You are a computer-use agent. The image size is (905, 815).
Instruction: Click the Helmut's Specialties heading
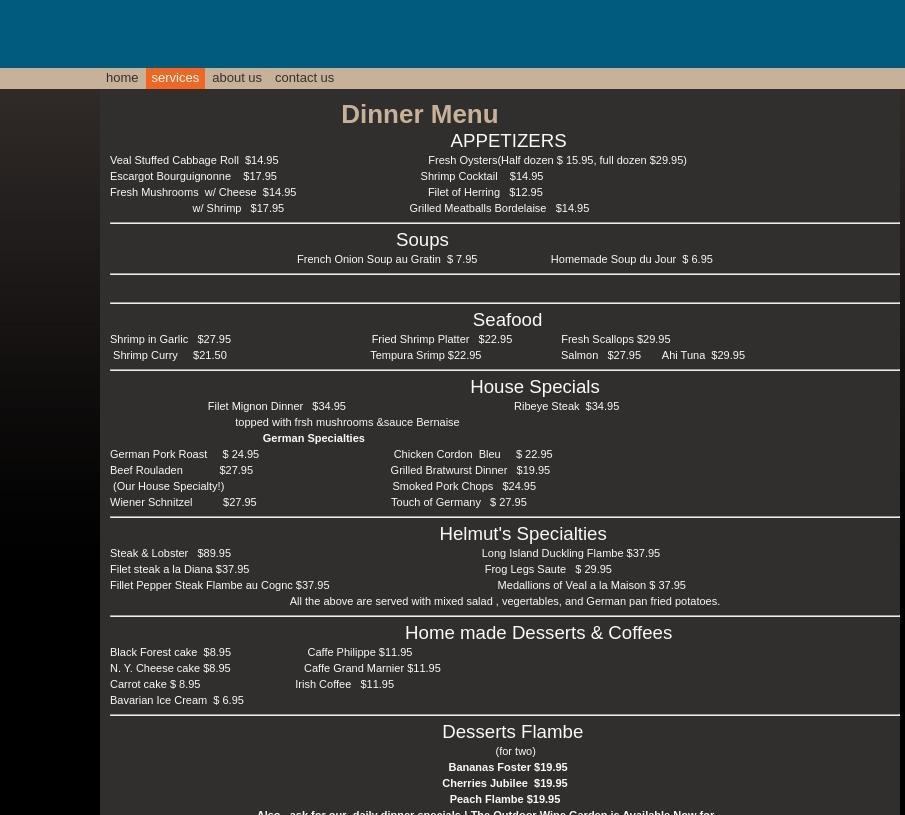pyautogui.click(x=522, y=534)
